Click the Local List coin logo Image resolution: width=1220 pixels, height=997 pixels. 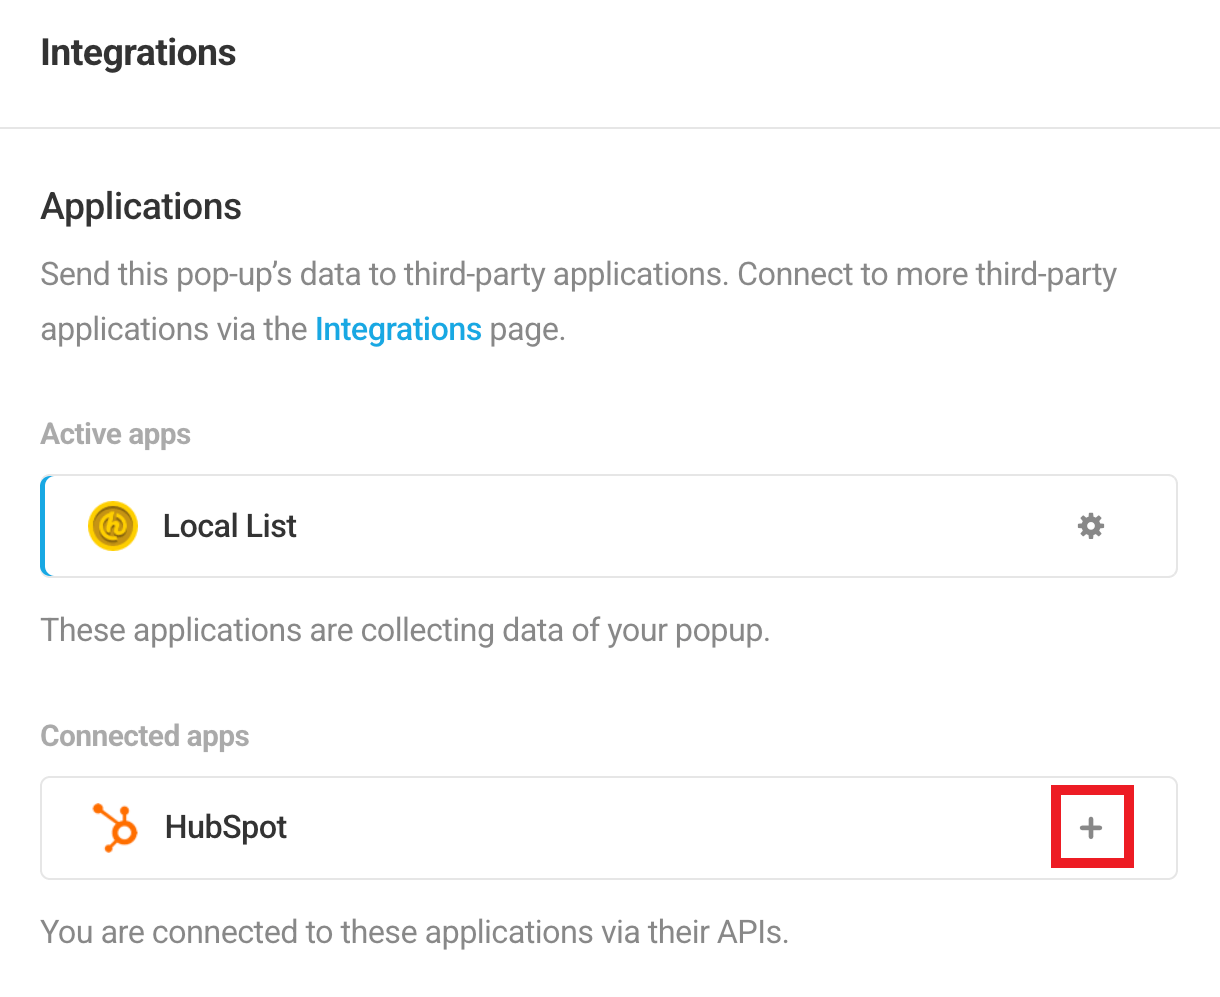click(x=113, y=526)
